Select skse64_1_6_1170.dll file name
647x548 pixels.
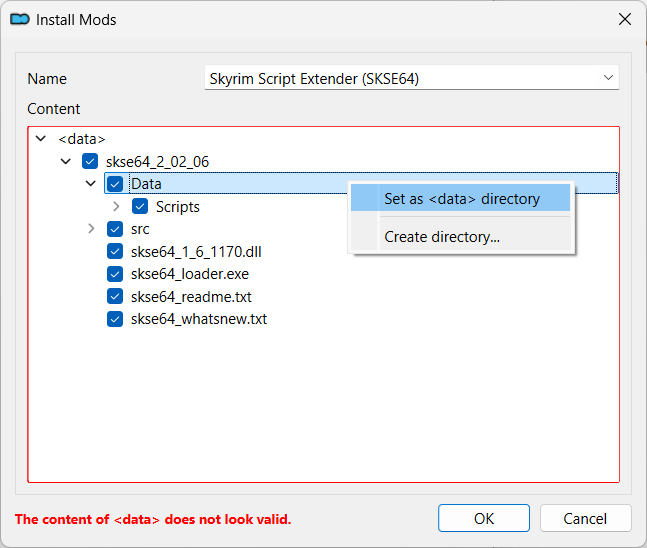click(x=196, y=252)
